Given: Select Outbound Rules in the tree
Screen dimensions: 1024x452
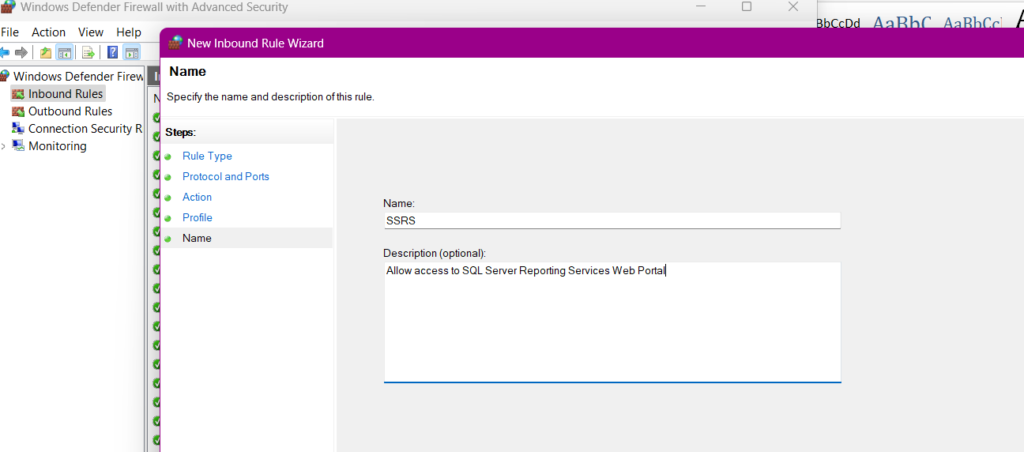Looking at the screenshot, I should 70,112.
